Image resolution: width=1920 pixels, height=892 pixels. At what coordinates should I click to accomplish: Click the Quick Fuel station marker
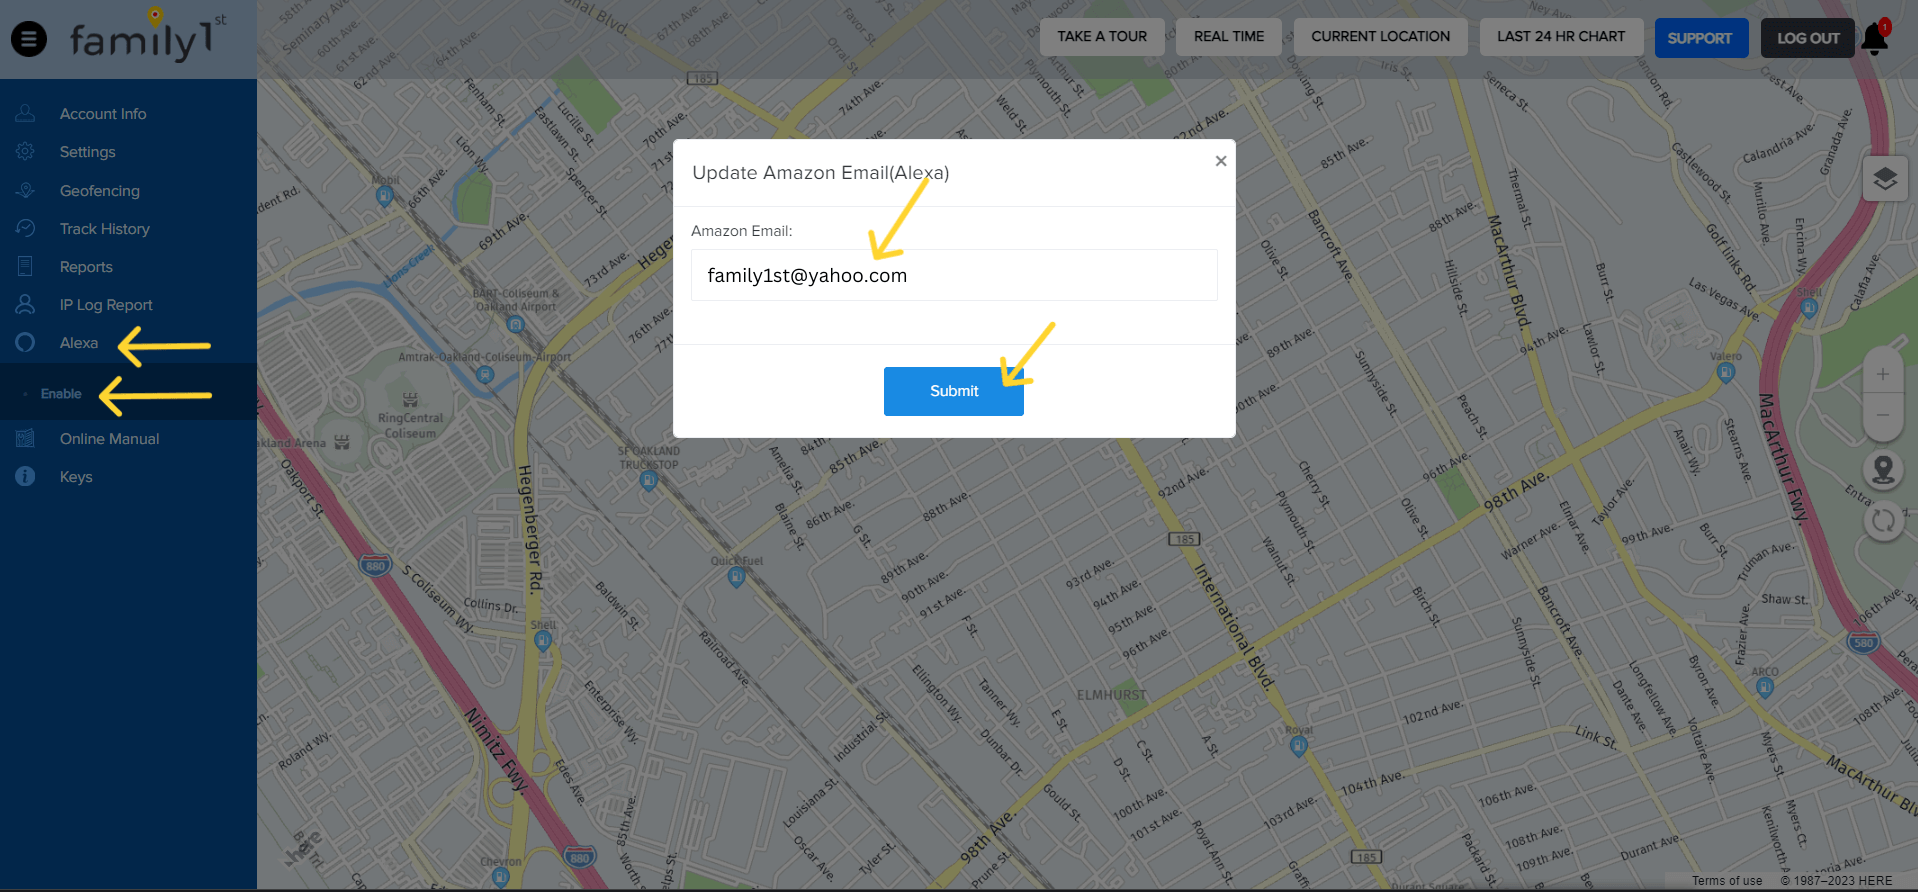coord(737,577)
